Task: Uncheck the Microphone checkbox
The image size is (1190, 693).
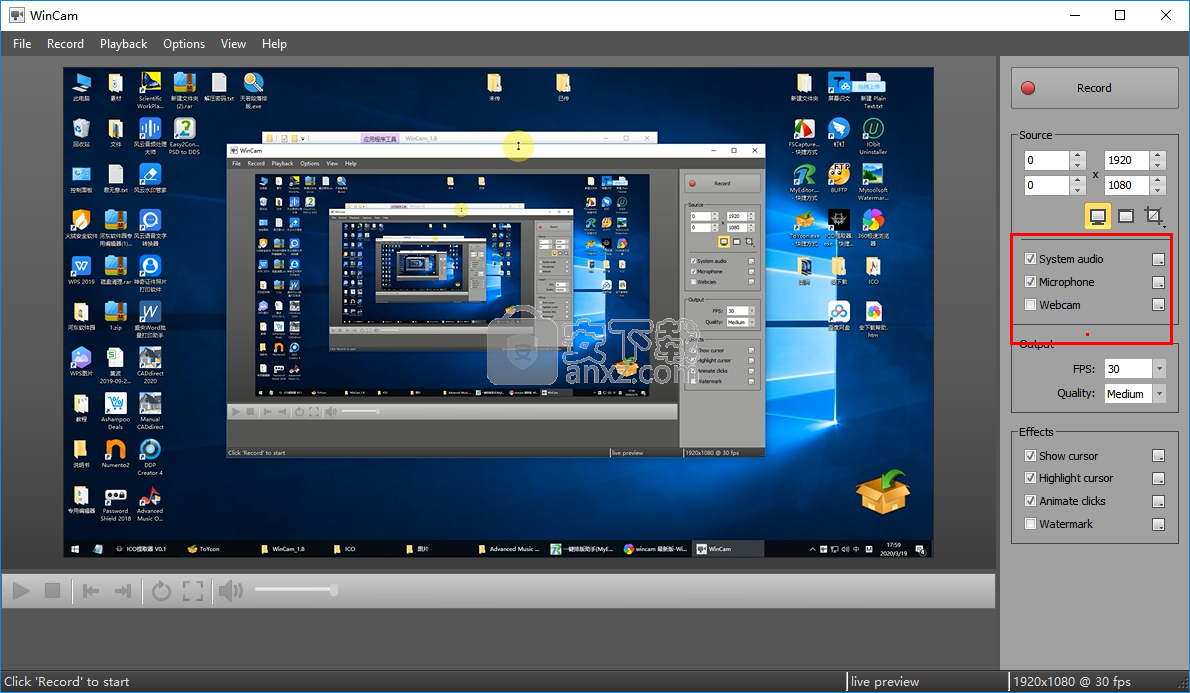Action: coord(1030,282)
